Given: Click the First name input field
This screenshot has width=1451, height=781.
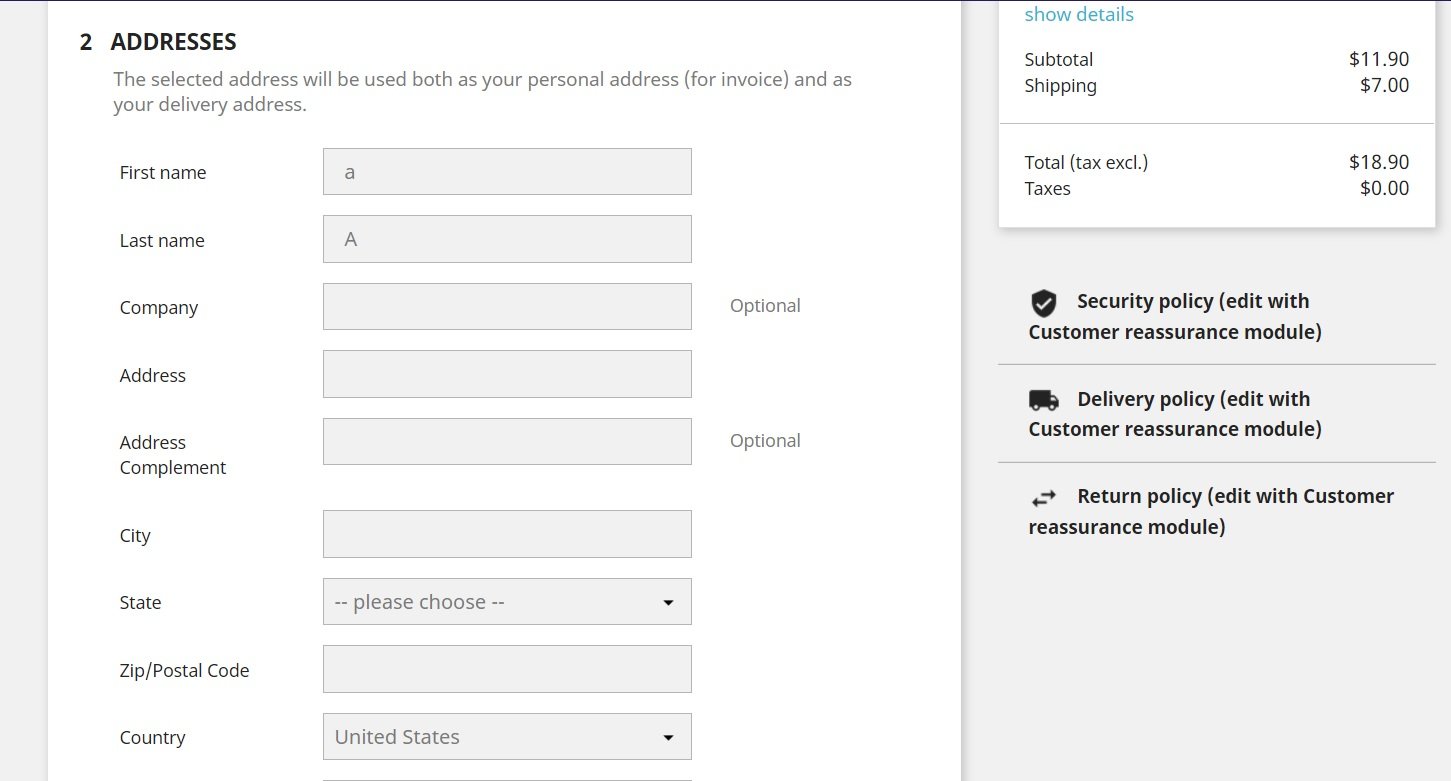Looking at the screenshot, I should coord(507,172).
